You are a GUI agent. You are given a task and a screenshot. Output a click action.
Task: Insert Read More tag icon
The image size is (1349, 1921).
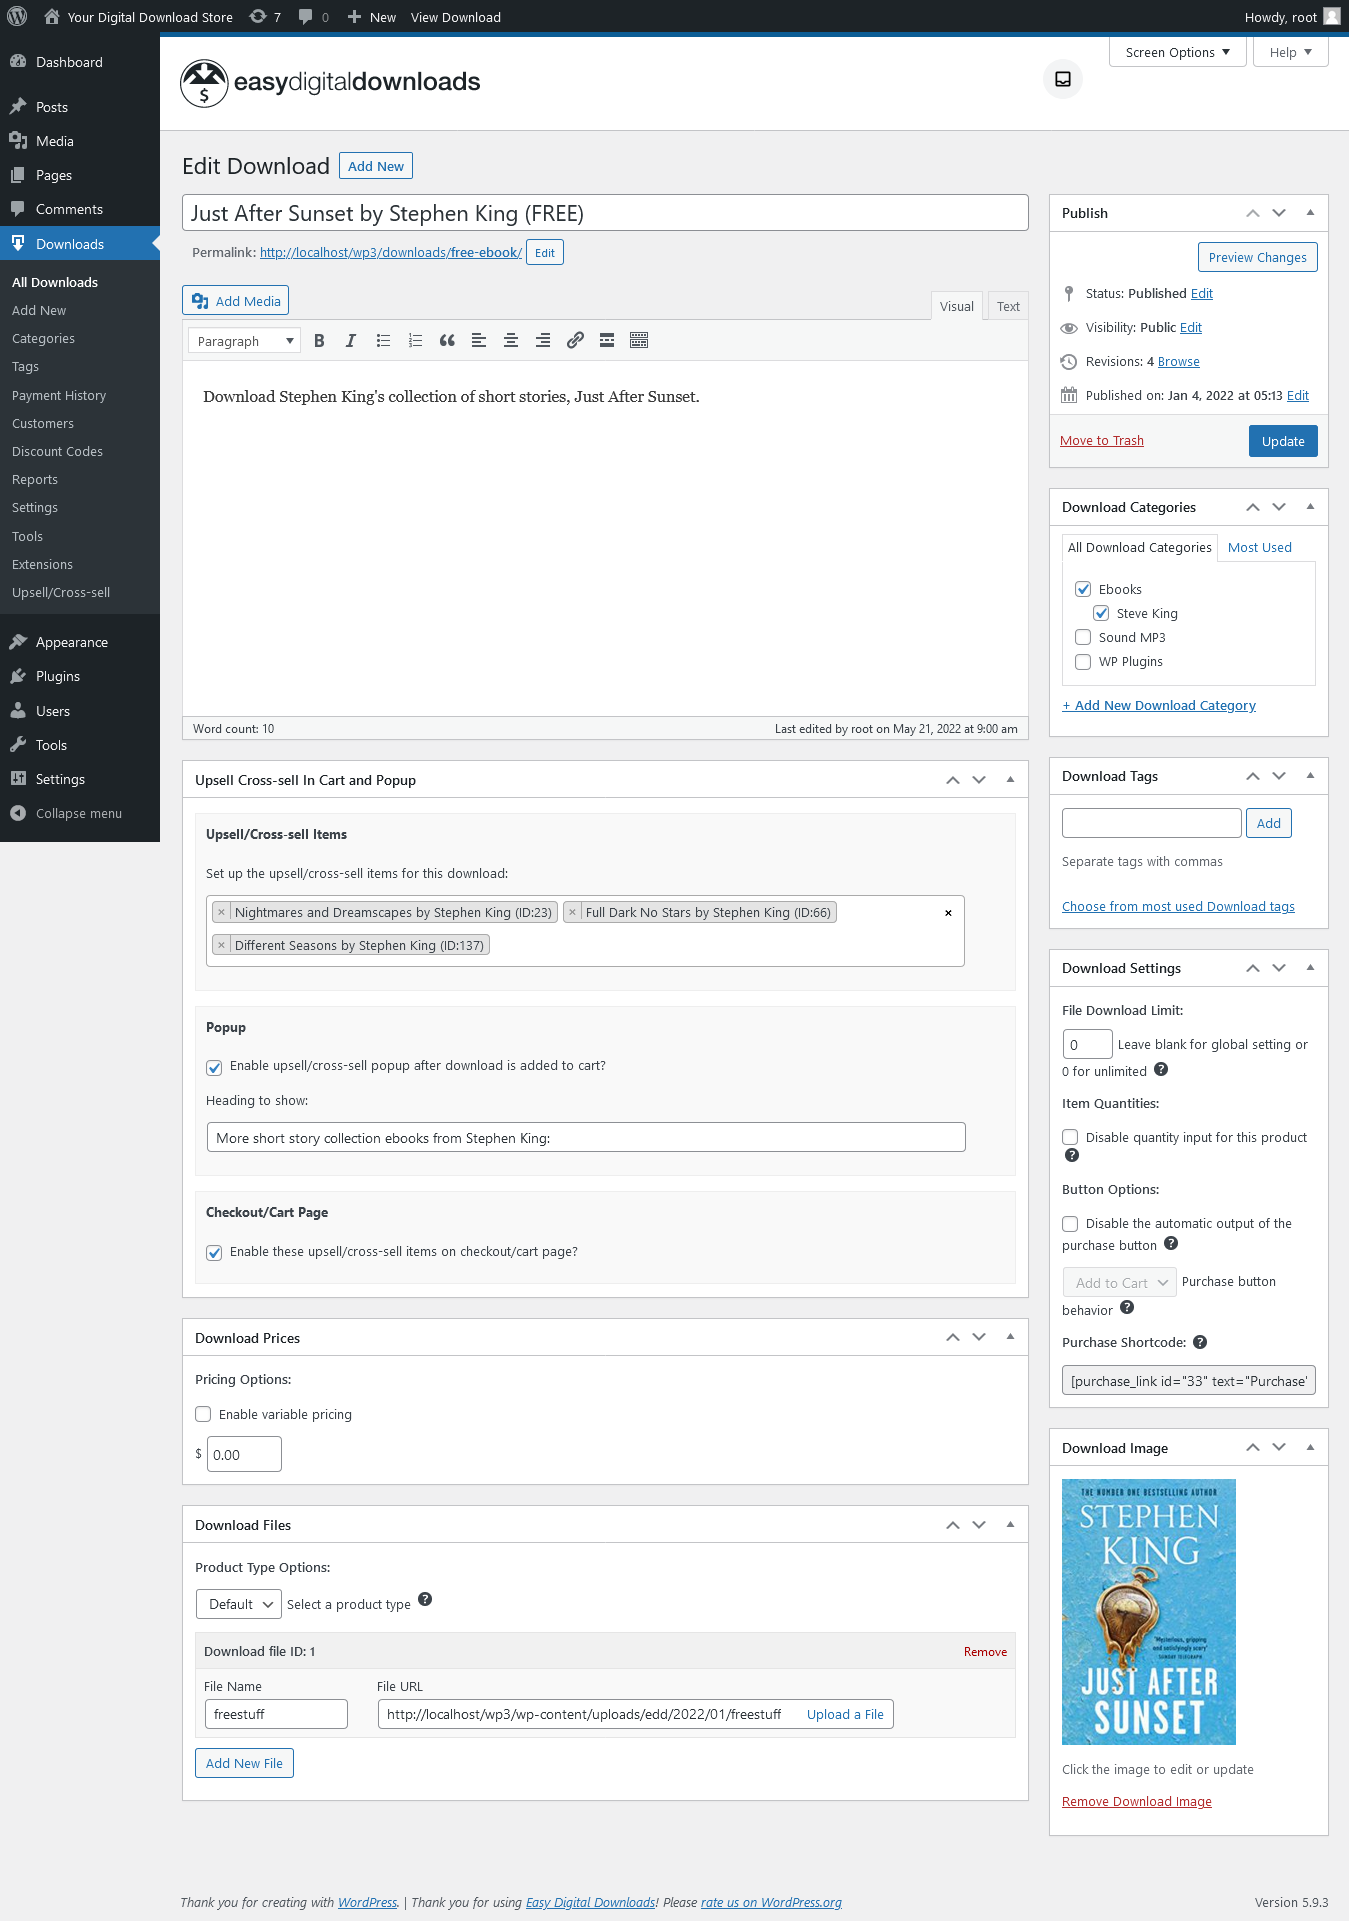point(607,341)
